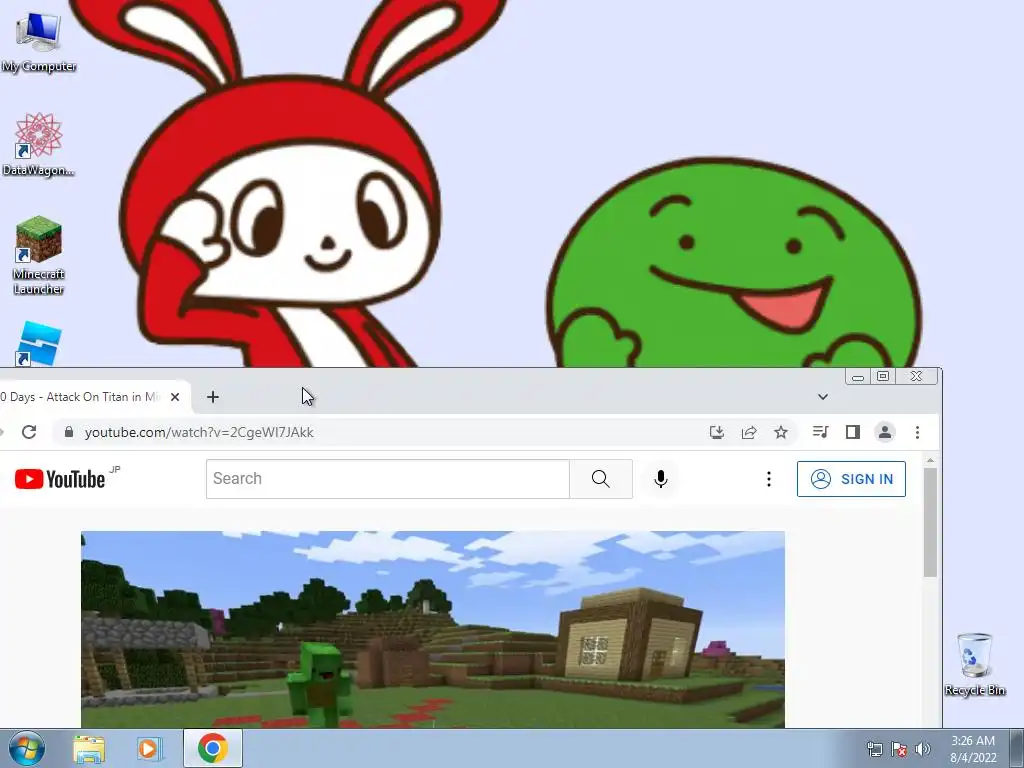Image resolution: width=1024 pixels, height=768 pixels.
Task: Open the Chrome profile avatar
Action: [885, 432]
